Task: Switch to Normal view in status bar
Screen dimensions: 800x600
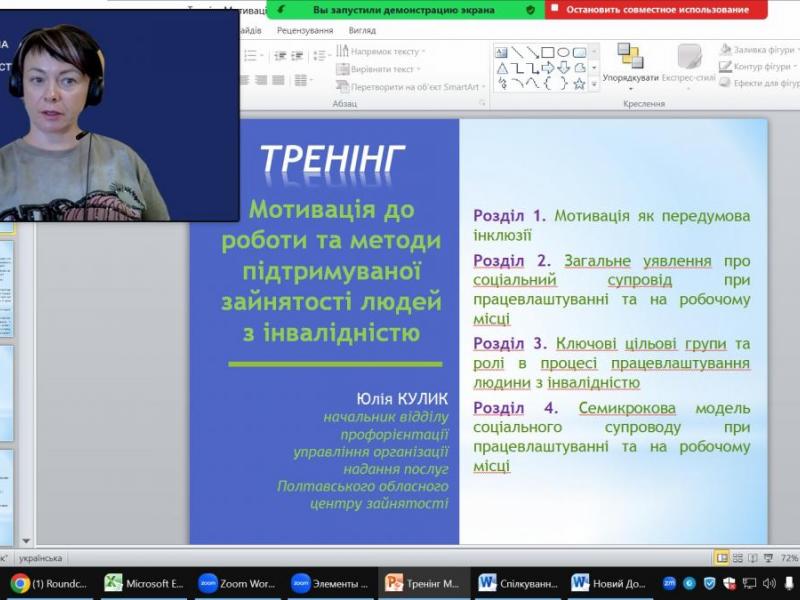Action: coord(722,558)
